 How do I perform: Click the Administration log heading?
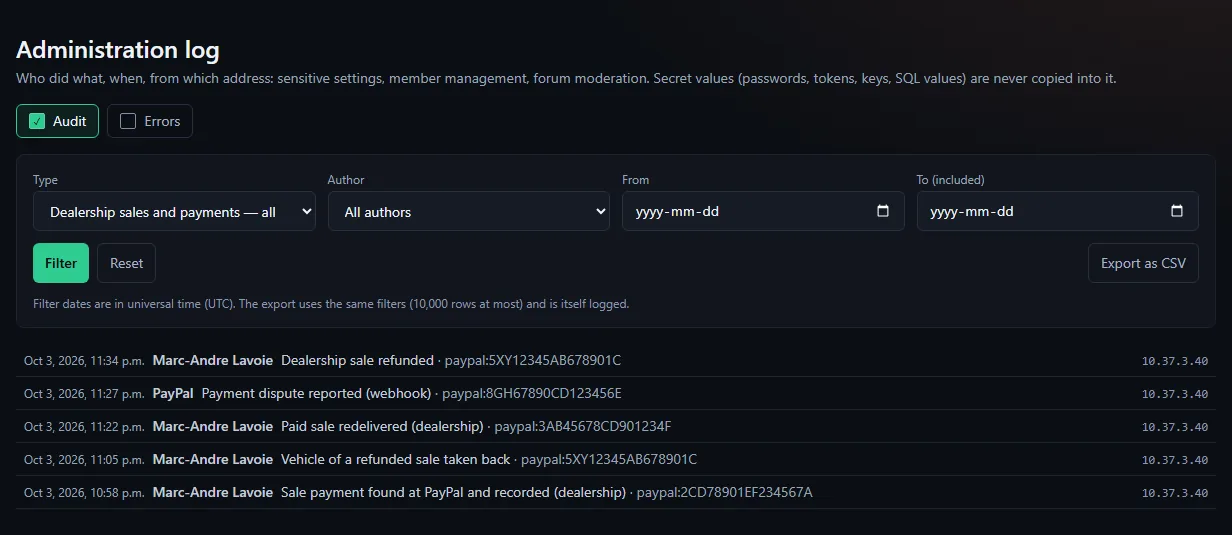(118, 50)
